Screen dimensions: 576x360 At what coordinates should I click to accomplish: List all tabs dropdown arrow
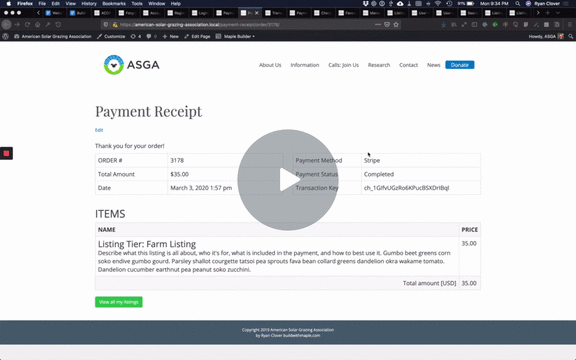[558, 13]
